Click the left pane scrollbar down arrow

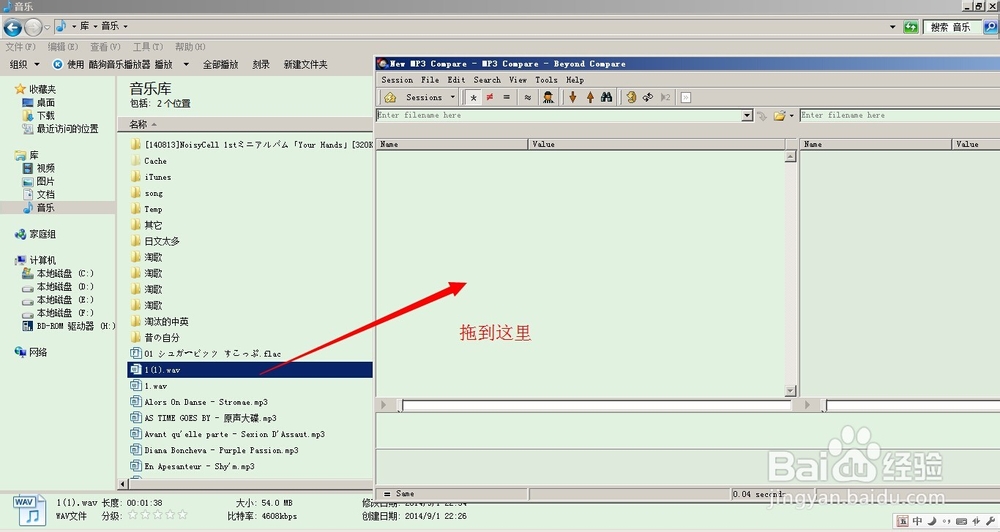pyautogui.click(x=790, y=390)
